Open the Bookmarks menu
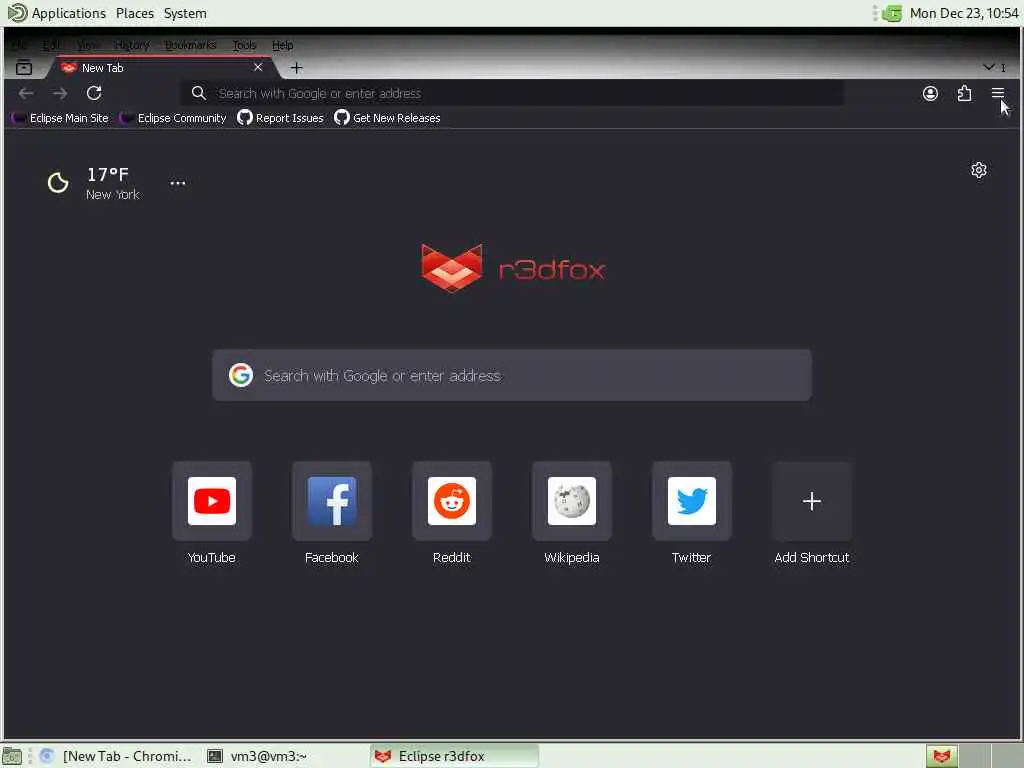The image size is (1024, 768). [x=190, y=45]
